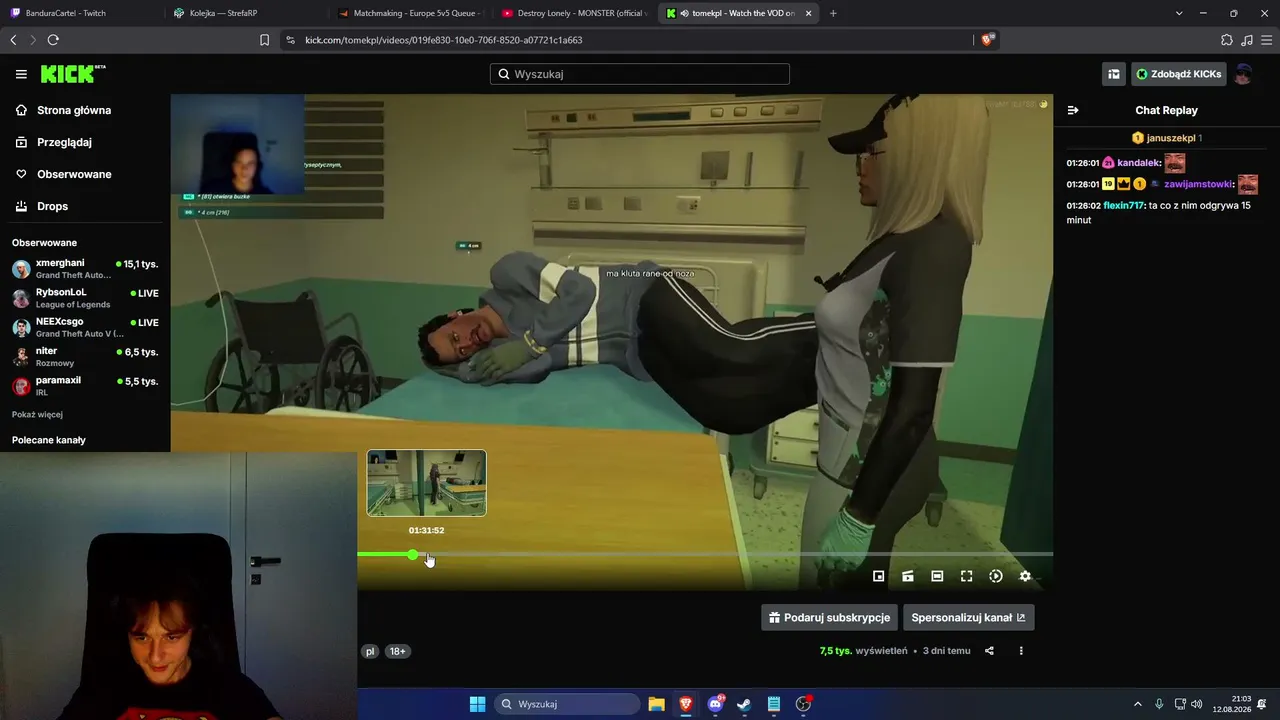
Task: Open the flexin717 chat user profile
Action: tap(1123, 205)
